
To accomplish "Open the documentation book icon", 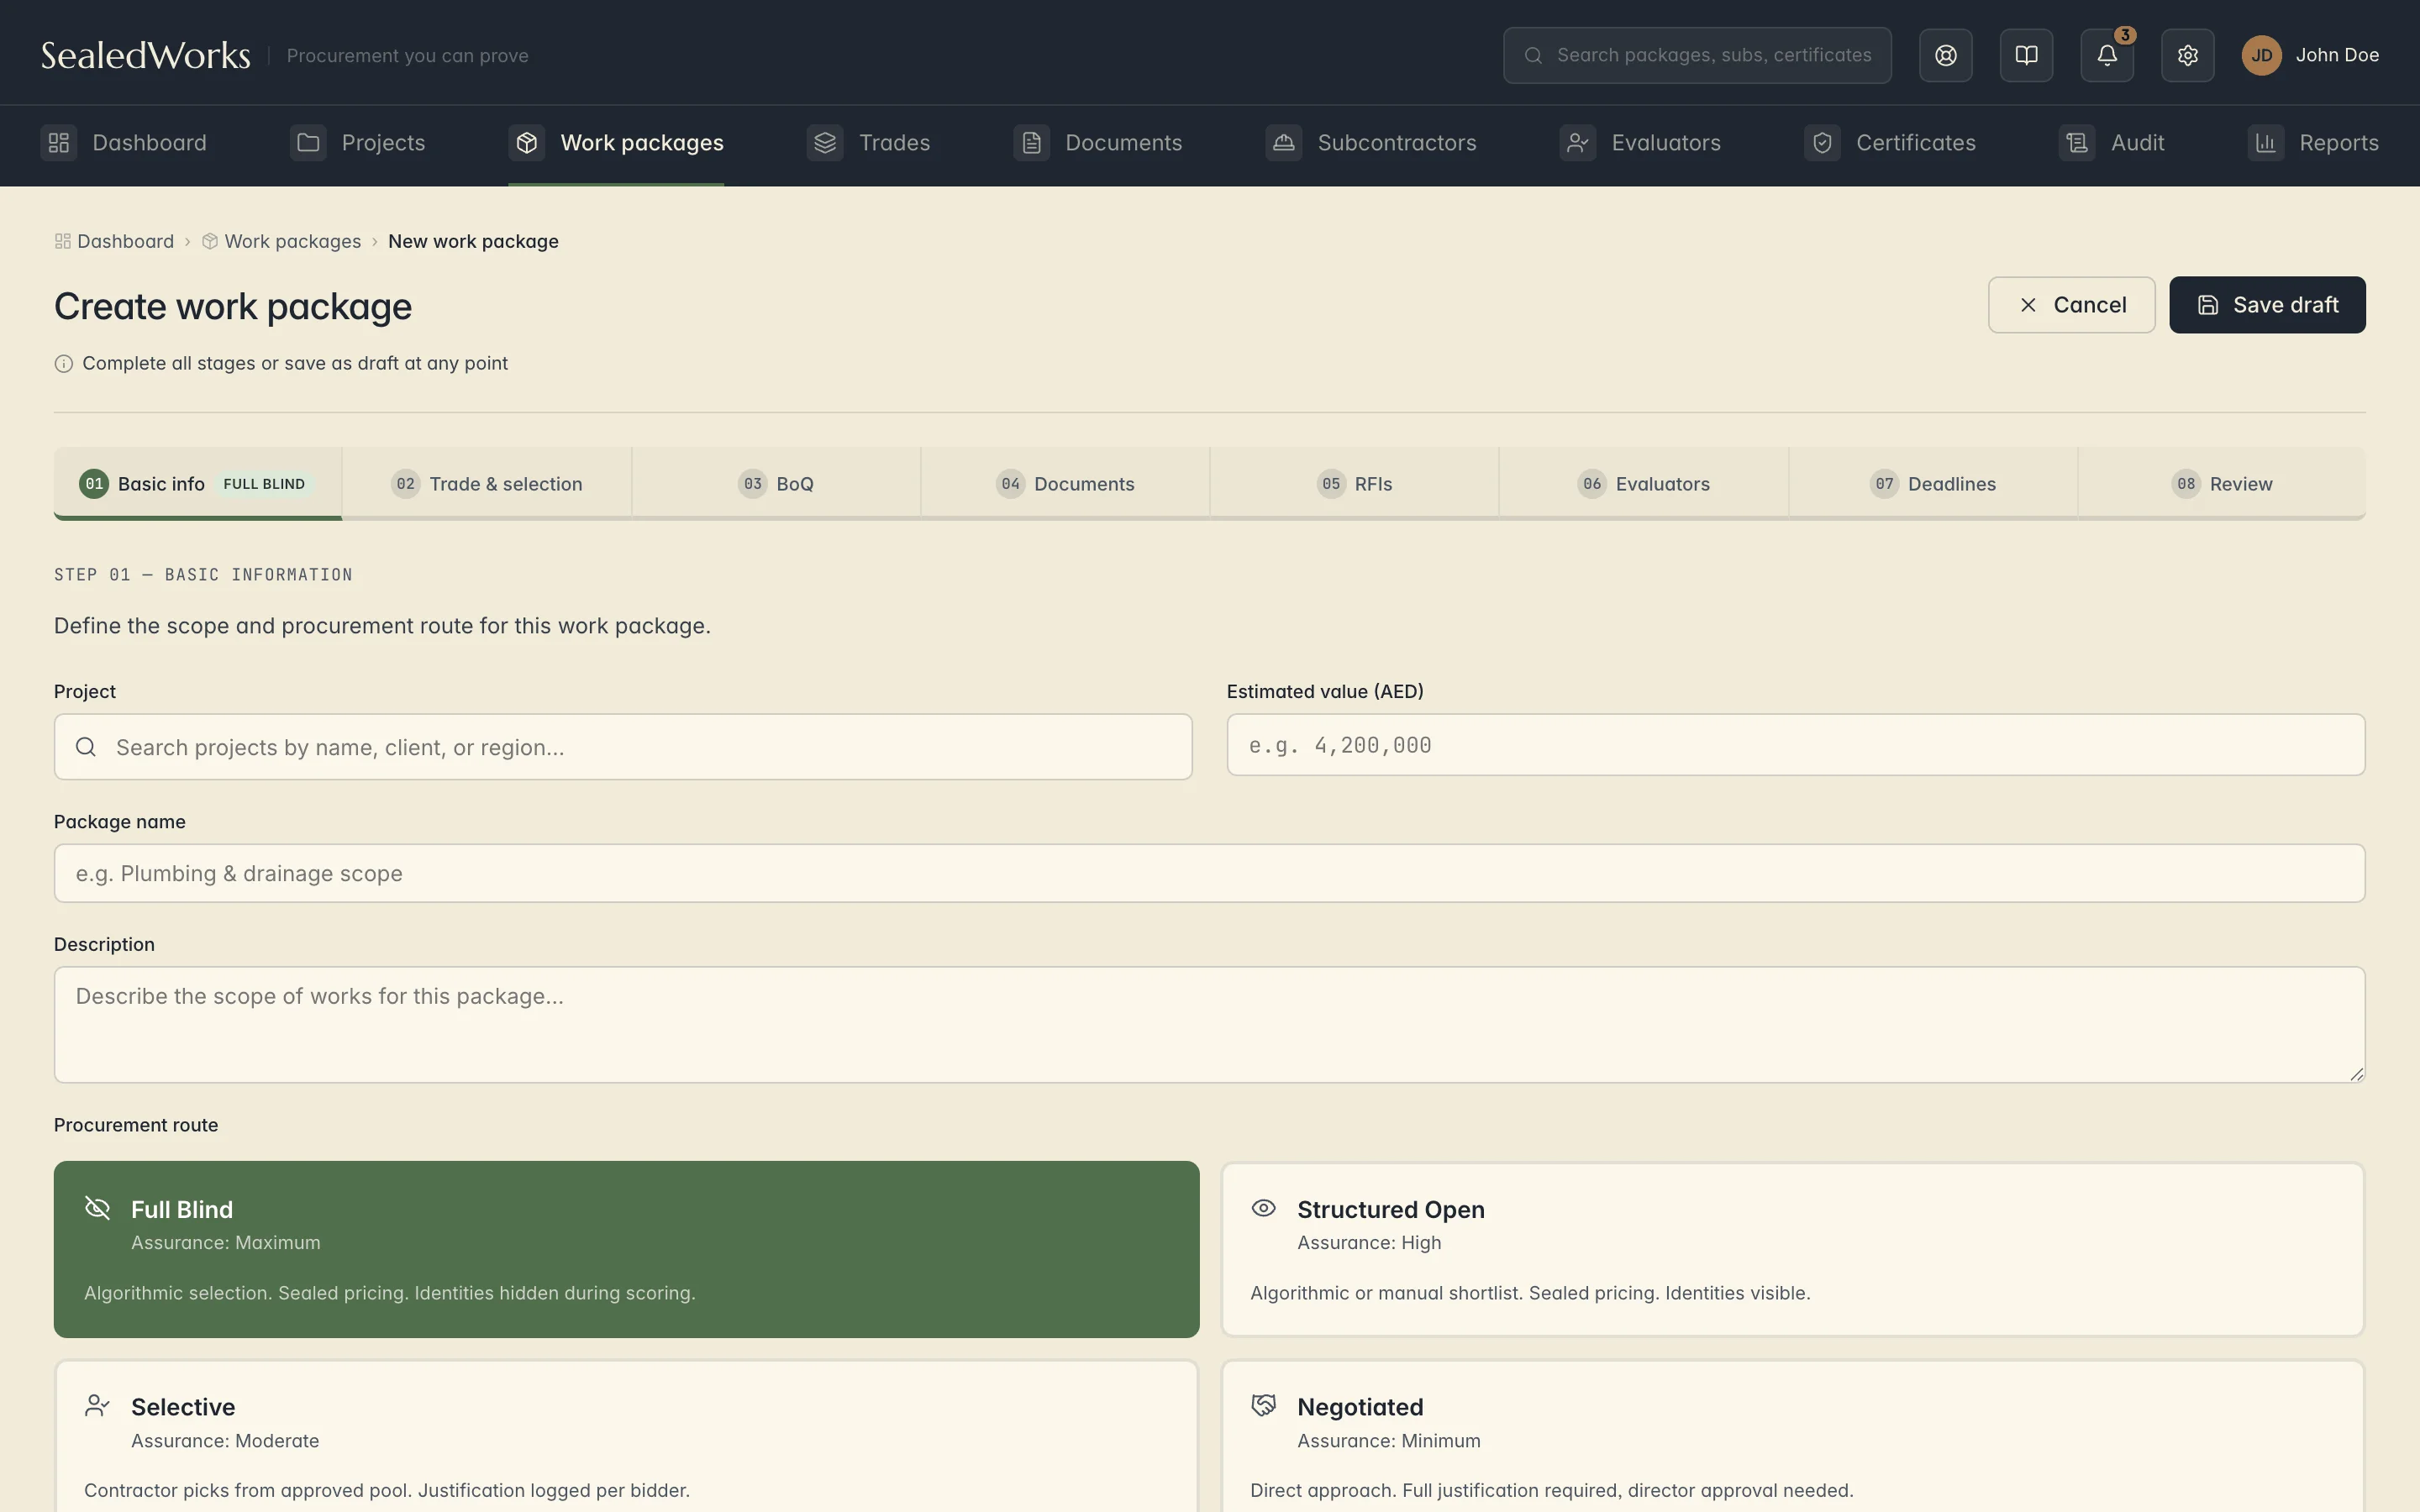I will (2026, 55).
